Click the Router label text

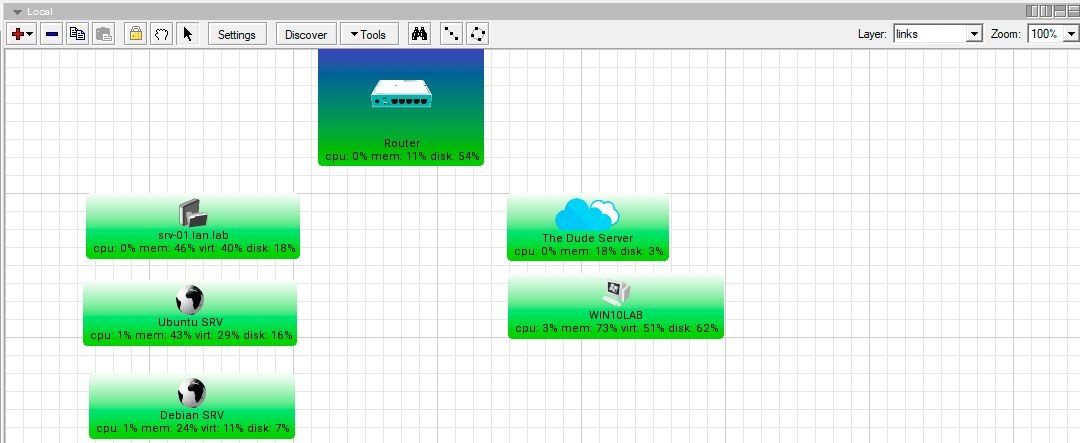click(402, 143)
